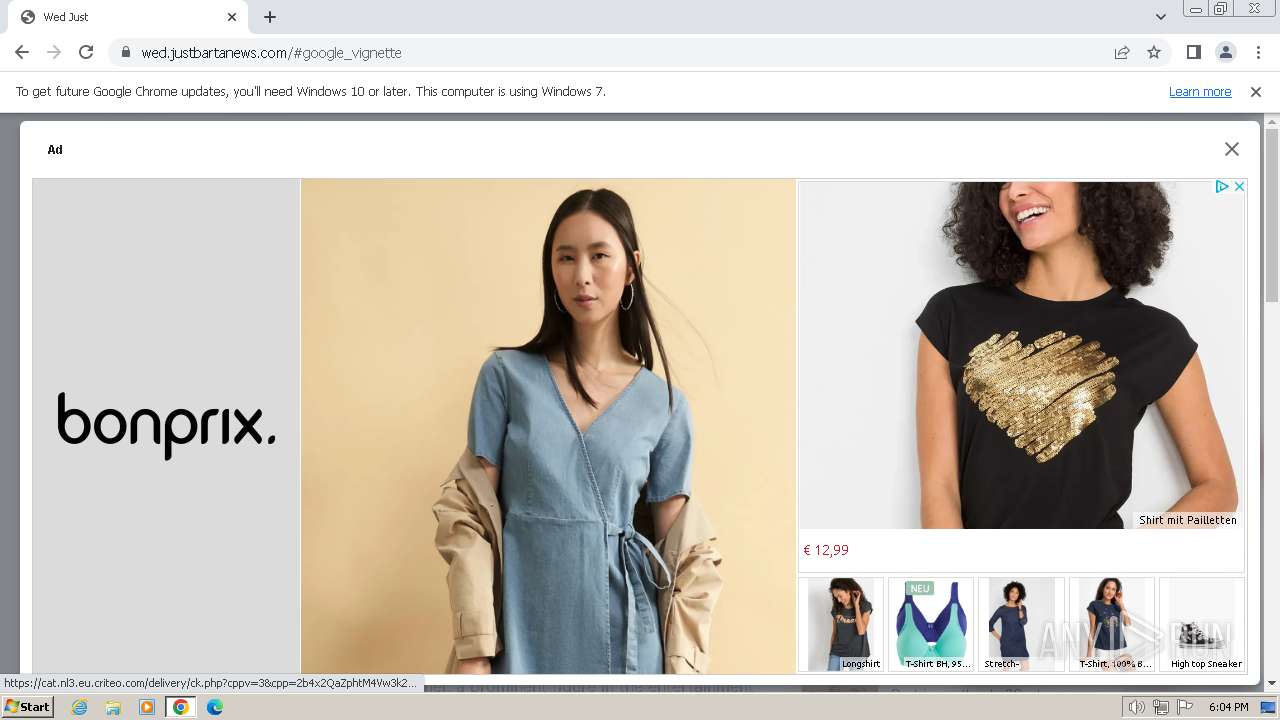This screenshot has height=720, width=1280.
Task: Select Stretch dress product thumbnail
Action: (1021, 624)
